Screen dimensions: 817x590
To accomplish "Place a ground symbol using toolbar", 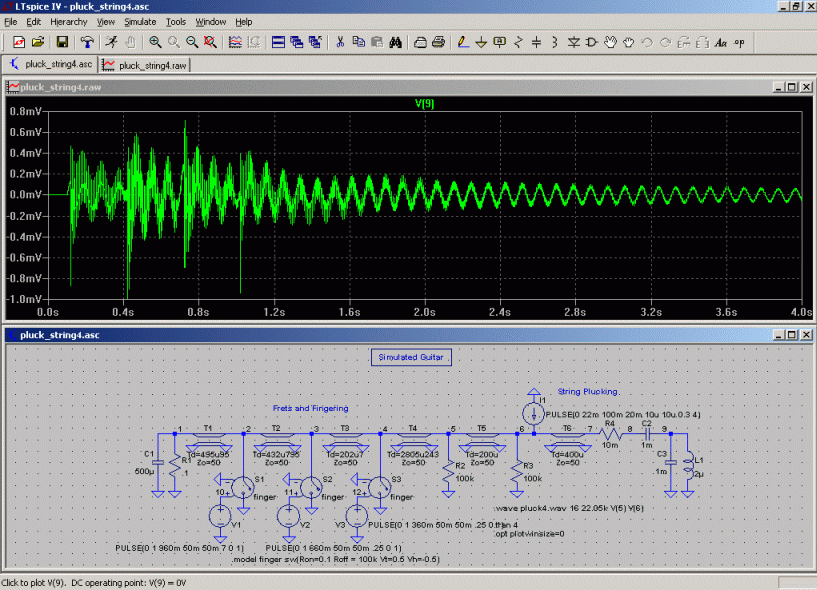I will pos(480,42).
